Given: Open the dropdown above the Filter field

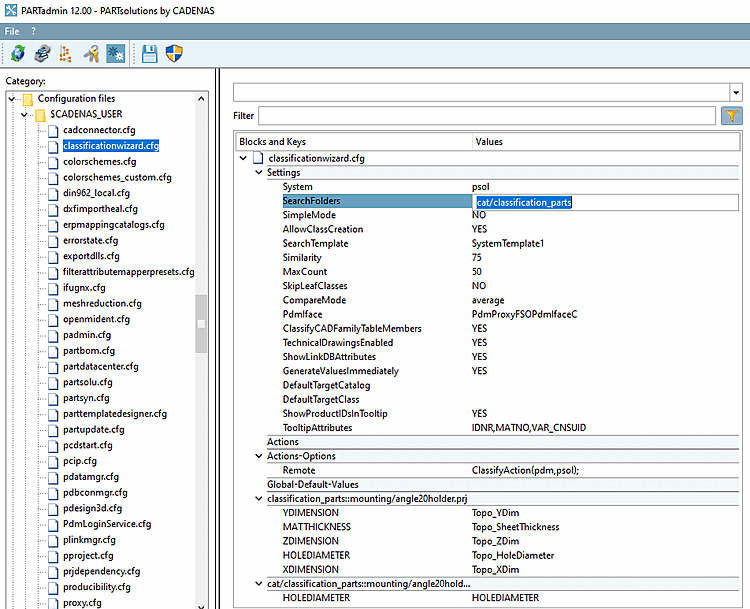Looking at the screenshot, I should tap(736, 92).
